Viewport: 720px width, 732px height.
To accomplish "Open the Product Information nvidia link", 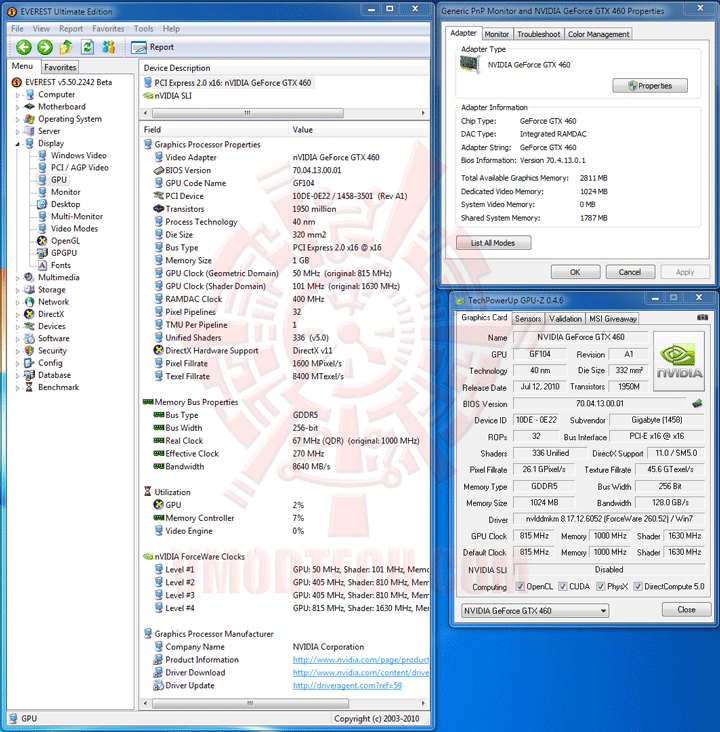I will (x=360, y=660).
